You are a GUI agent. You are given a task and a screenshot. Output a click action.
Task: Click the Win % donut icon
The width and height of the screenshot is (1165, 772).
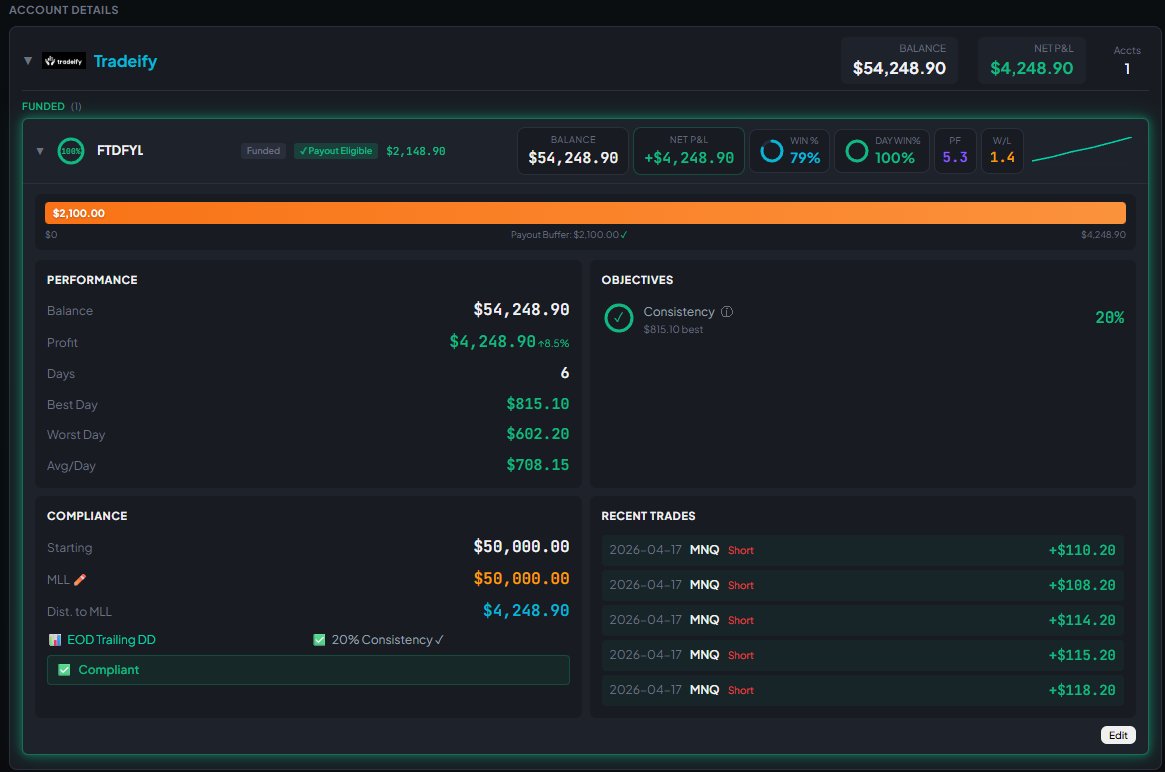tap(771, 151)
